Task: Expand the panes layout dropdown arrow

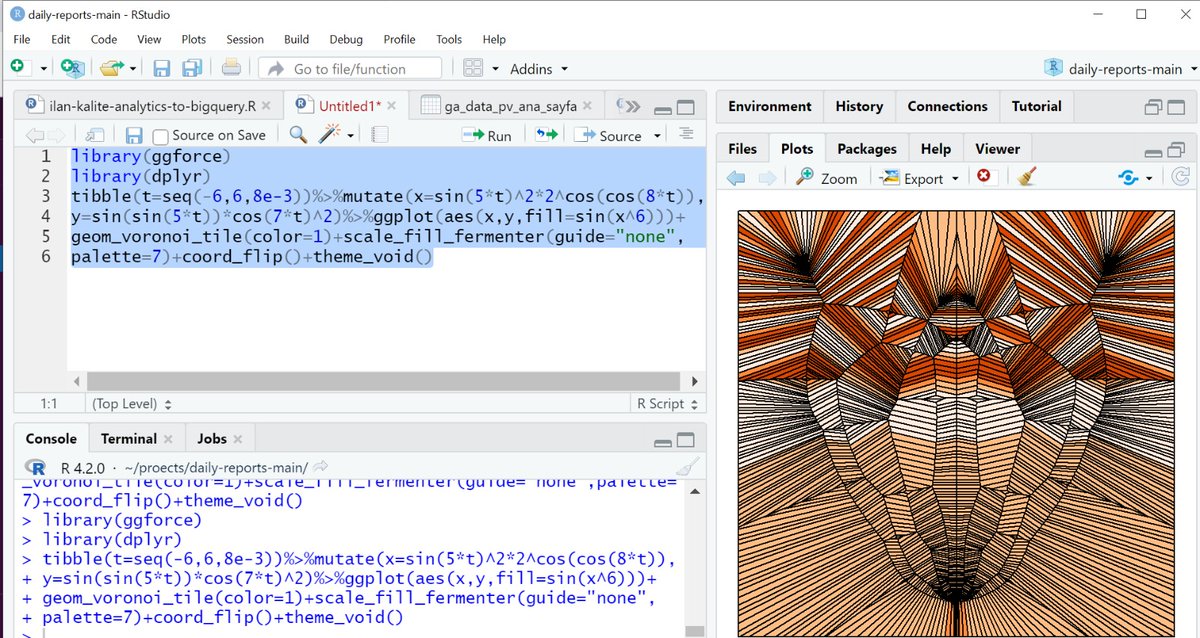Action: (x=495, y=69)
